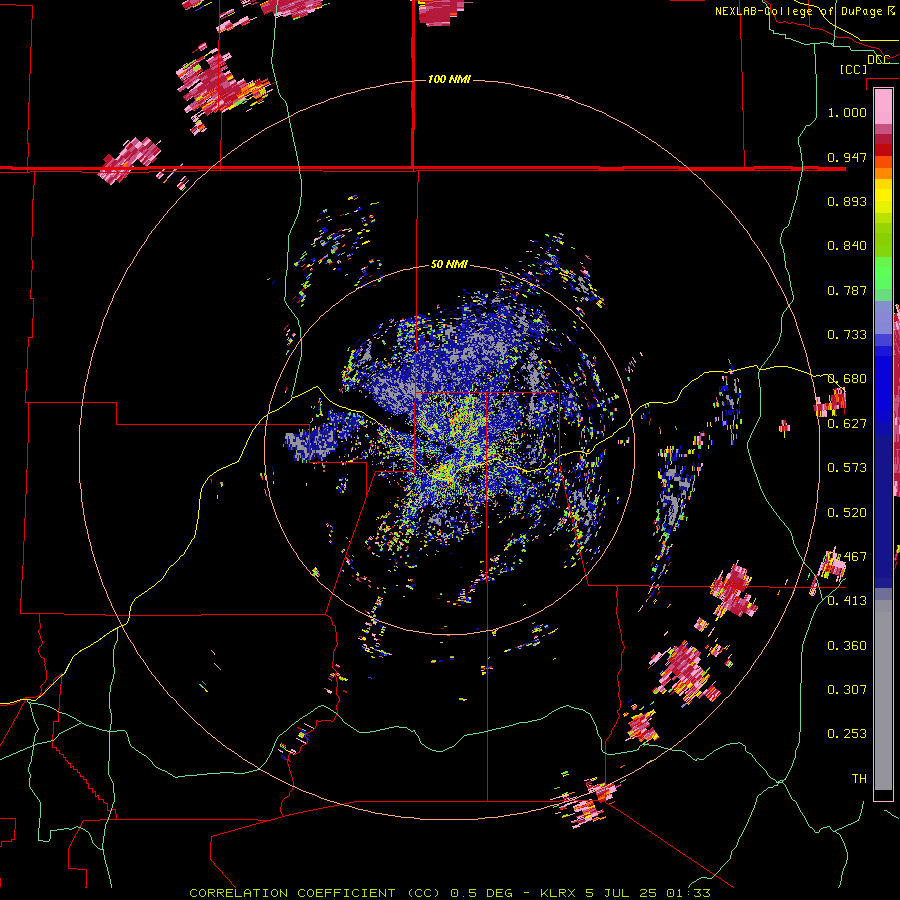Pick the light pink top color bar segment
Screen dimensions: 900x900
(883, 106)
